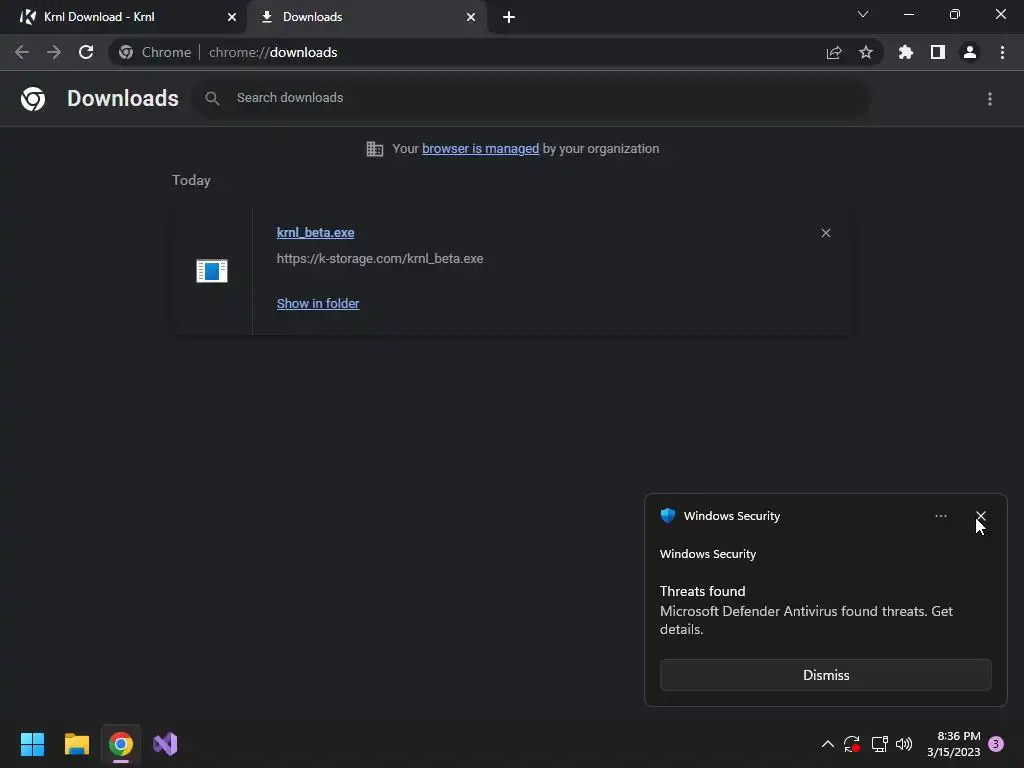Click the Chrome logo in Downloads header

(33, 99)
